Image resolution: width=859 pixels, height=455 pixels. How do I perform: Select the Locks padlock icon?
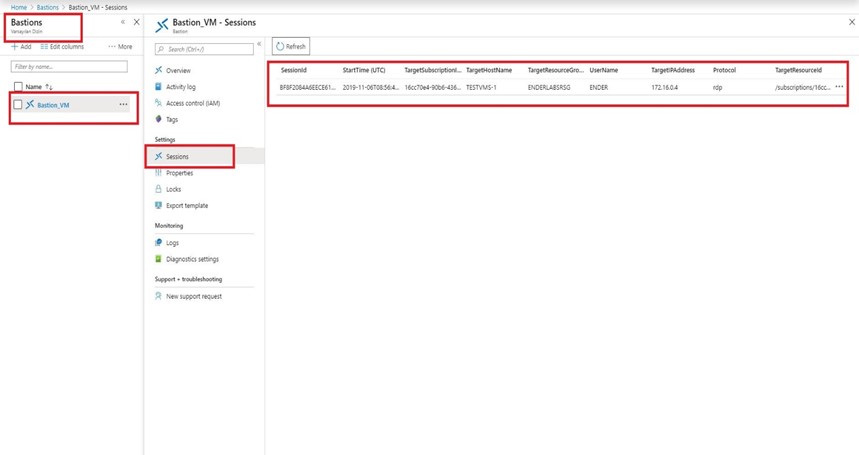click(x=158, y=189)
